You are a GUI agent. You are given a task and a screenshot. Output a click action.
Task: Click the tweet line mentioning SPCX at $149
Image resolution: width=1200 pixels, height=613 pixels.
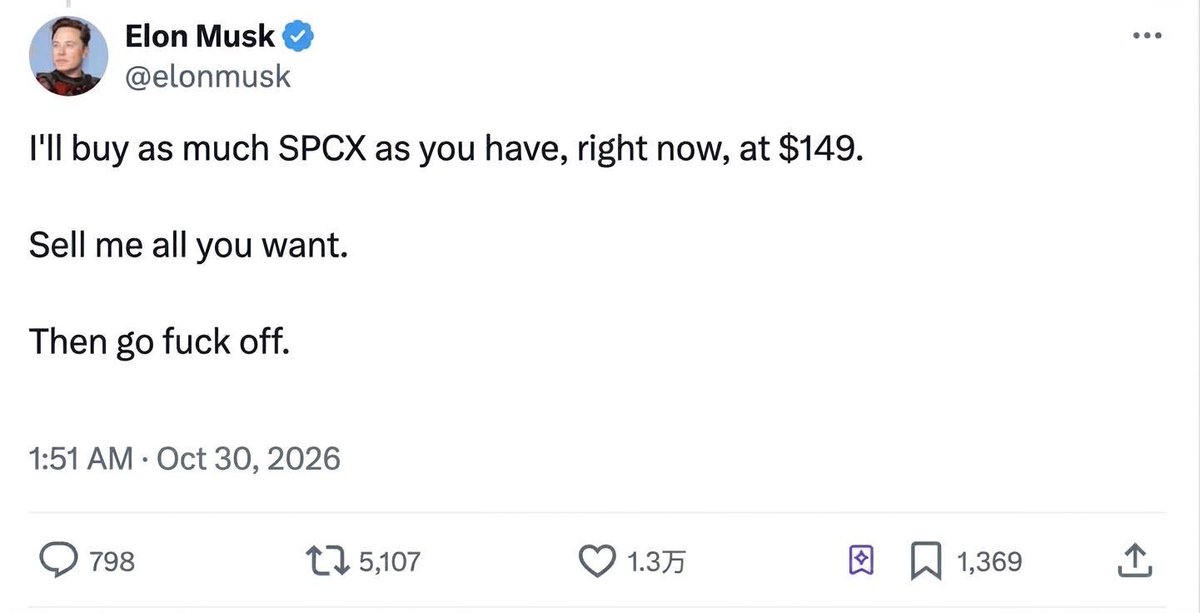click(445, 149)
